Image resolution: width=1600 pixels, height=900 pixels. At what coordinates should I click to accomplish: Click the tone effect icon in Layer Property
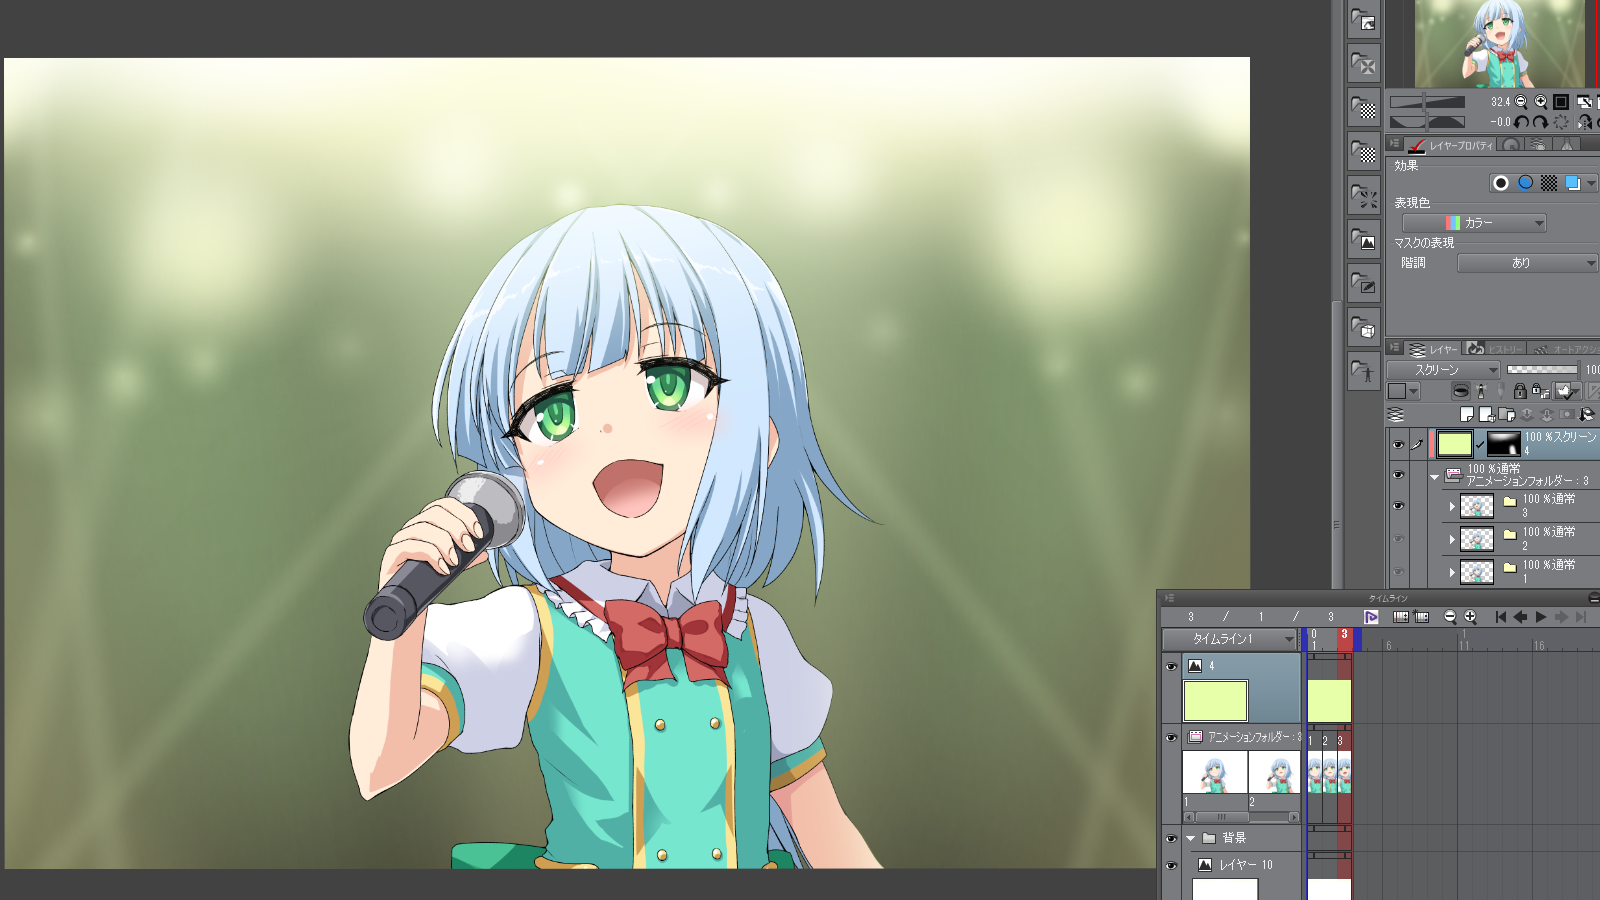[x=1549, y=183]
